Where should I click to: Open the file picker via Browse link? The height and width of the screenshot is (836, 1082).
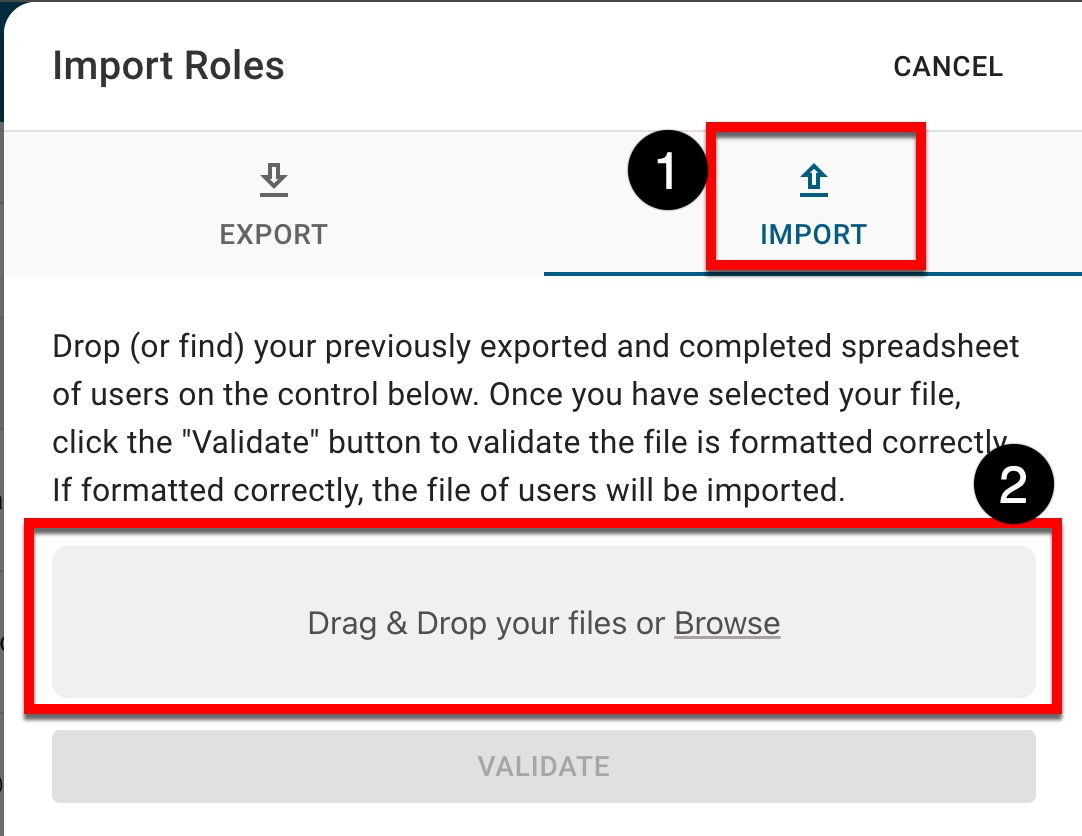(x=727, y=624)
